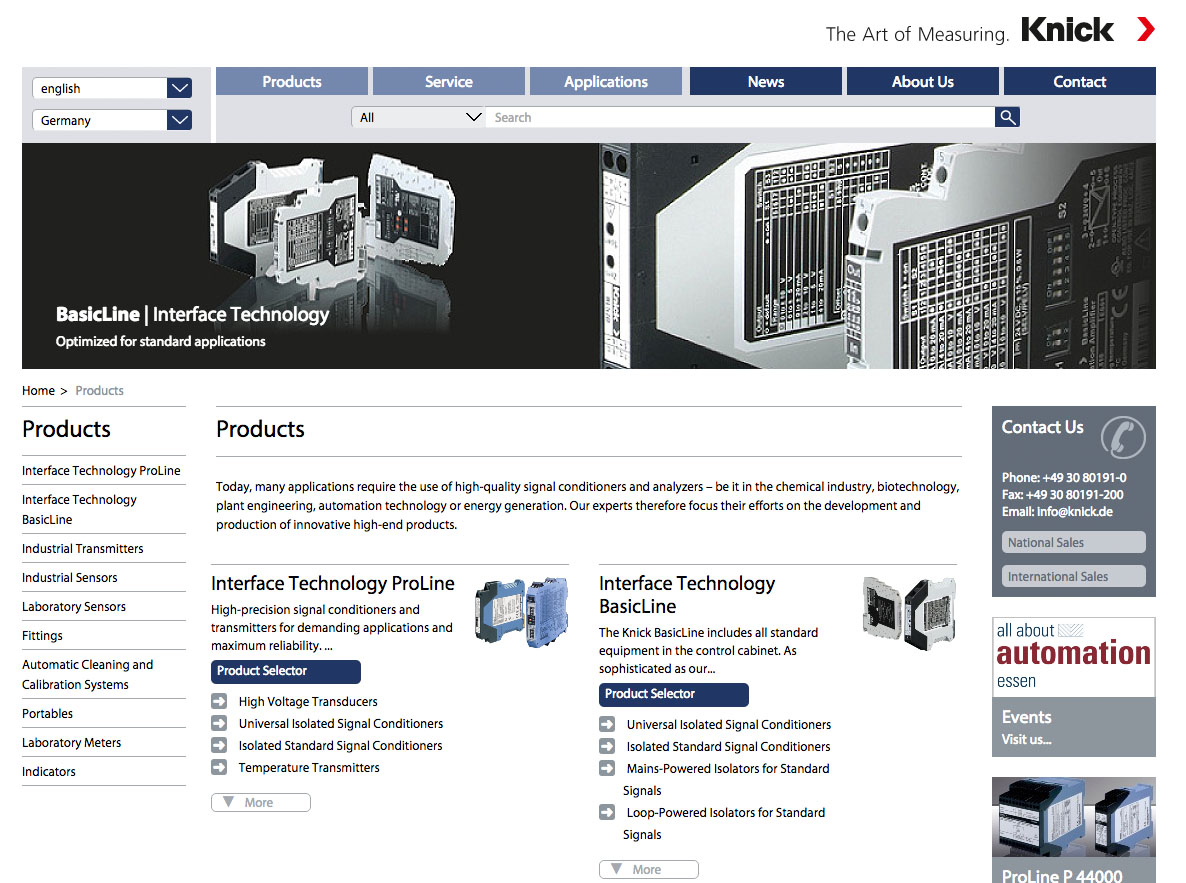
Task: Click the phone number +49 30 80191-0
Action: 1085,477
